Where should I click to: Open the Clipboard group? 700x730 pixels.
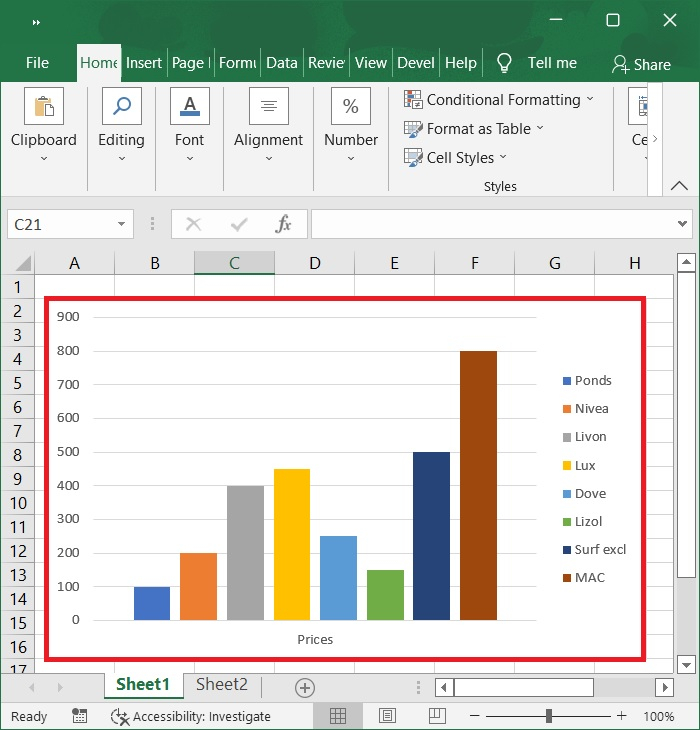(44, 125)
